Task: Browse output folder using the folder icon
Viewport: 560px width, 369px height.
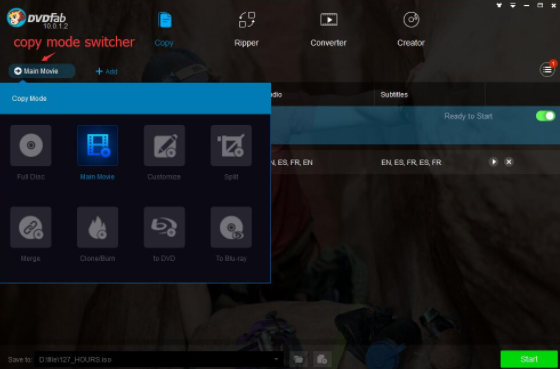Action: (299, 359)
